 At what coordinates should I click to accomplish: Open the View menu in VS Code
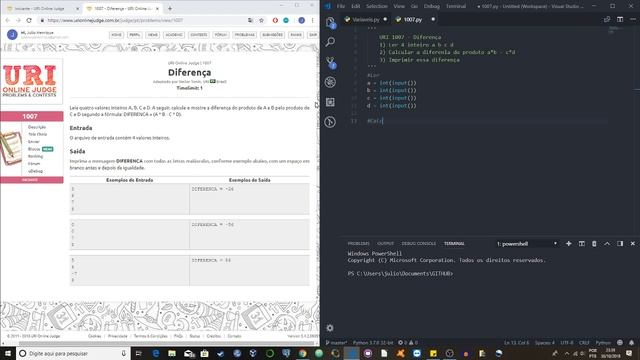[x=399, y=6]
